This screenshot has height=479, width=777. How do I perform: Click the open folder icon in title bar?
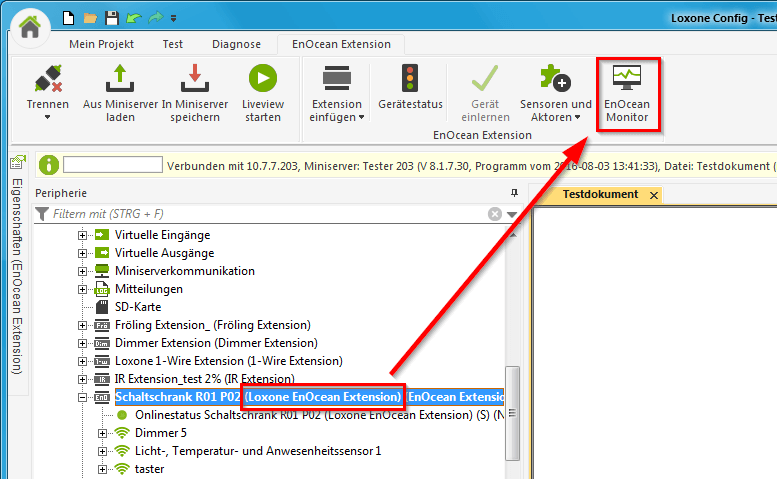(91, 17)
